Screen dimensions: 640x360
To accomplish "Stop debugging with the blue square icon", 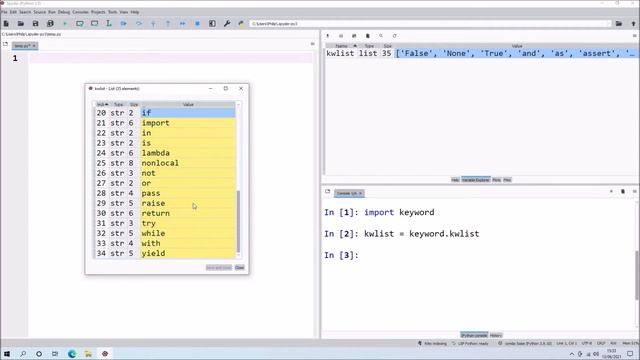I will tap(198, 24).
